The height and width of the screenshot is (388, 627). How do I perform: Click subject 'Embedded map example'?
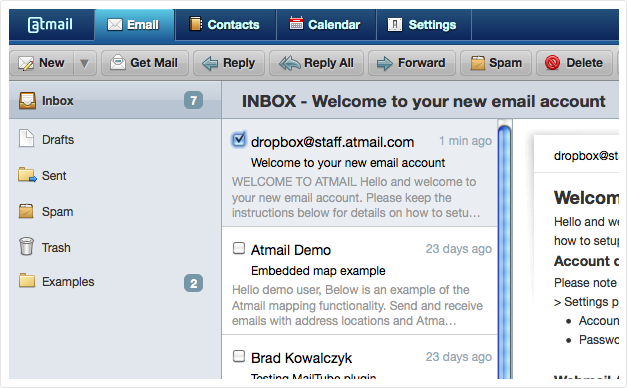point(318,271)
